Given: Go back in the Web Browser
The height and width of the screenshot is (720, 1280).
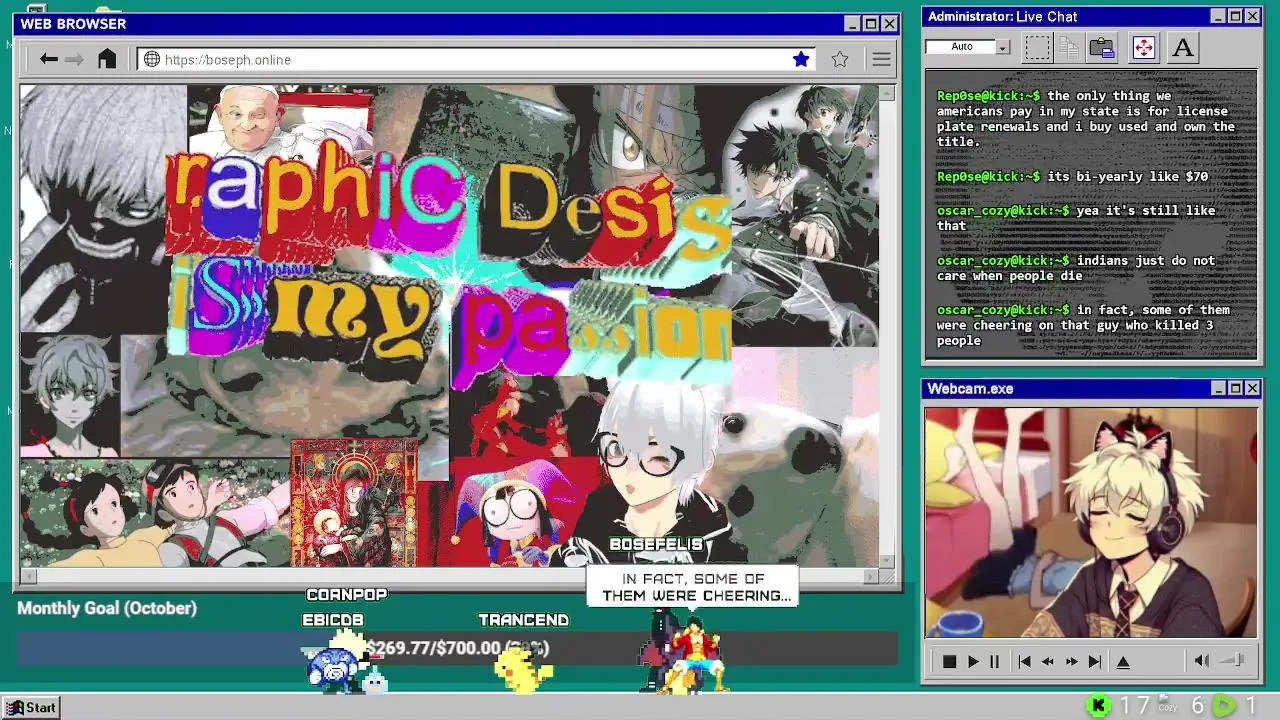Looking at the screenshot, I should (48, 59).
